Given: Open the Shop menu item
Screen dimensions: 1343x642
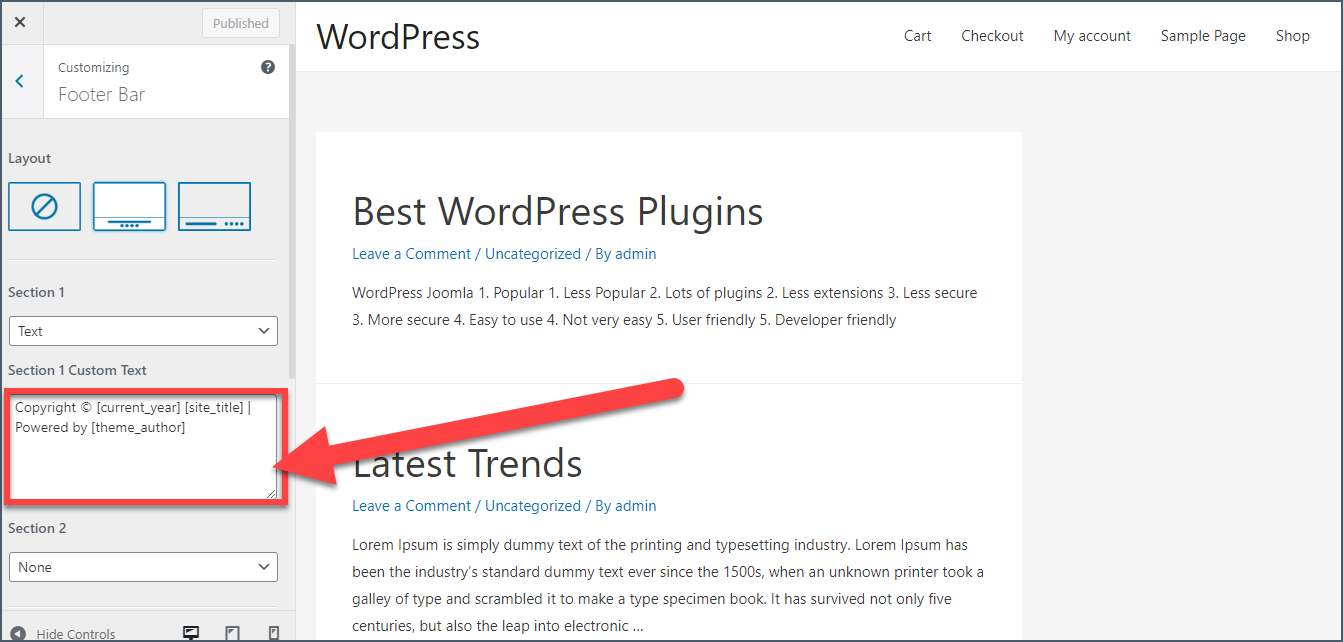Looking at the screenshot, I should (1292, 36).
